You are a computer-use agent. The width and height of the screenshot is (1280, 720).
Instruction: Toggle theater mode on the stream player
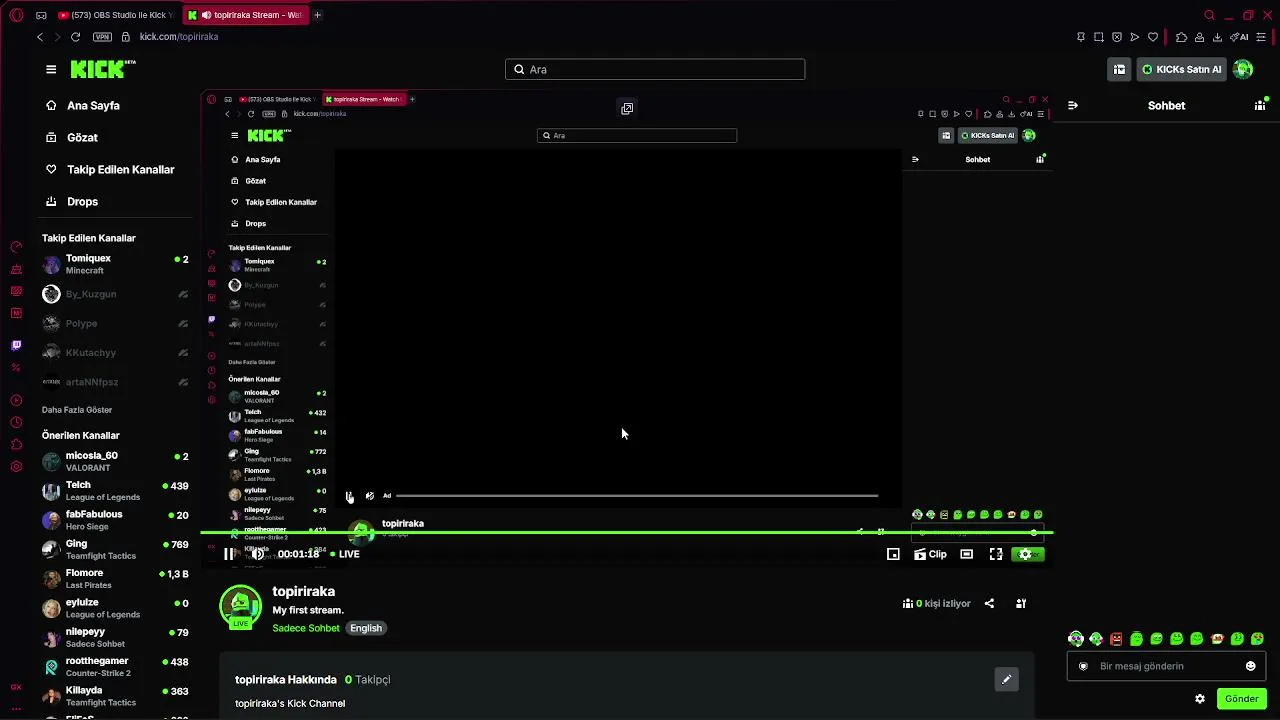pyautogui.click(x=967, y=554)
